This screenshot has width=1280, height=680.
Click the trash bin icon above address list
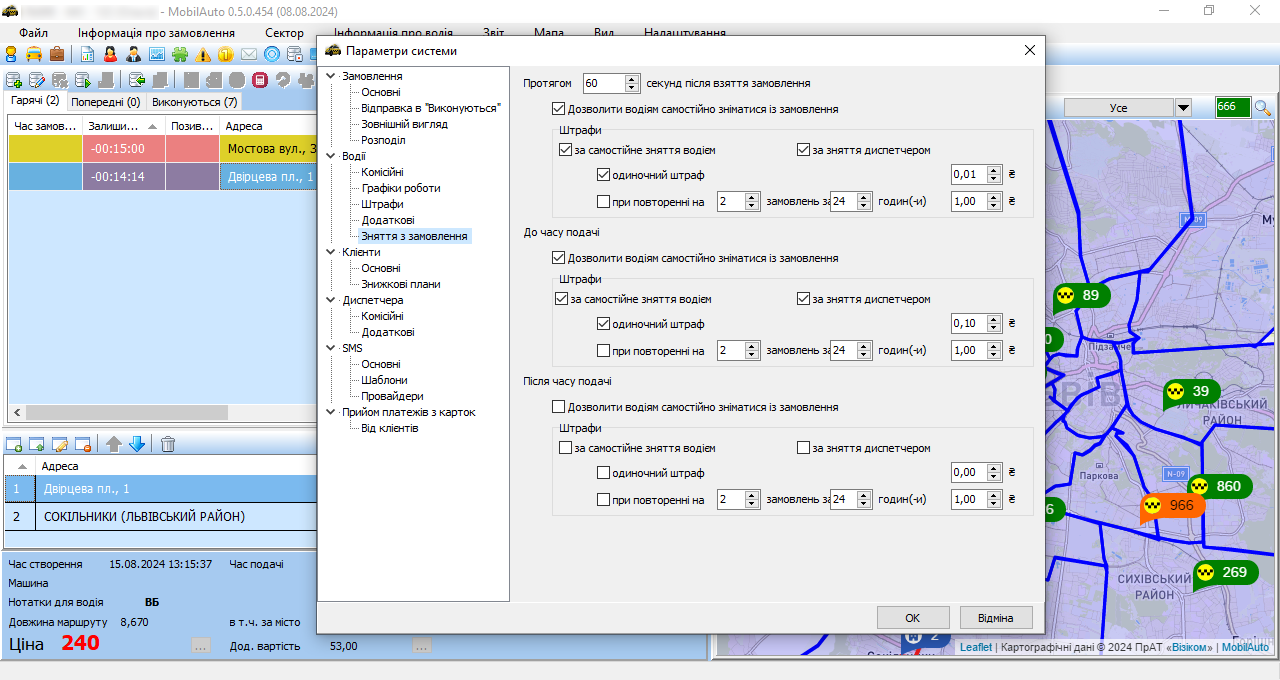pyautogui.click(x=168, y=444)
